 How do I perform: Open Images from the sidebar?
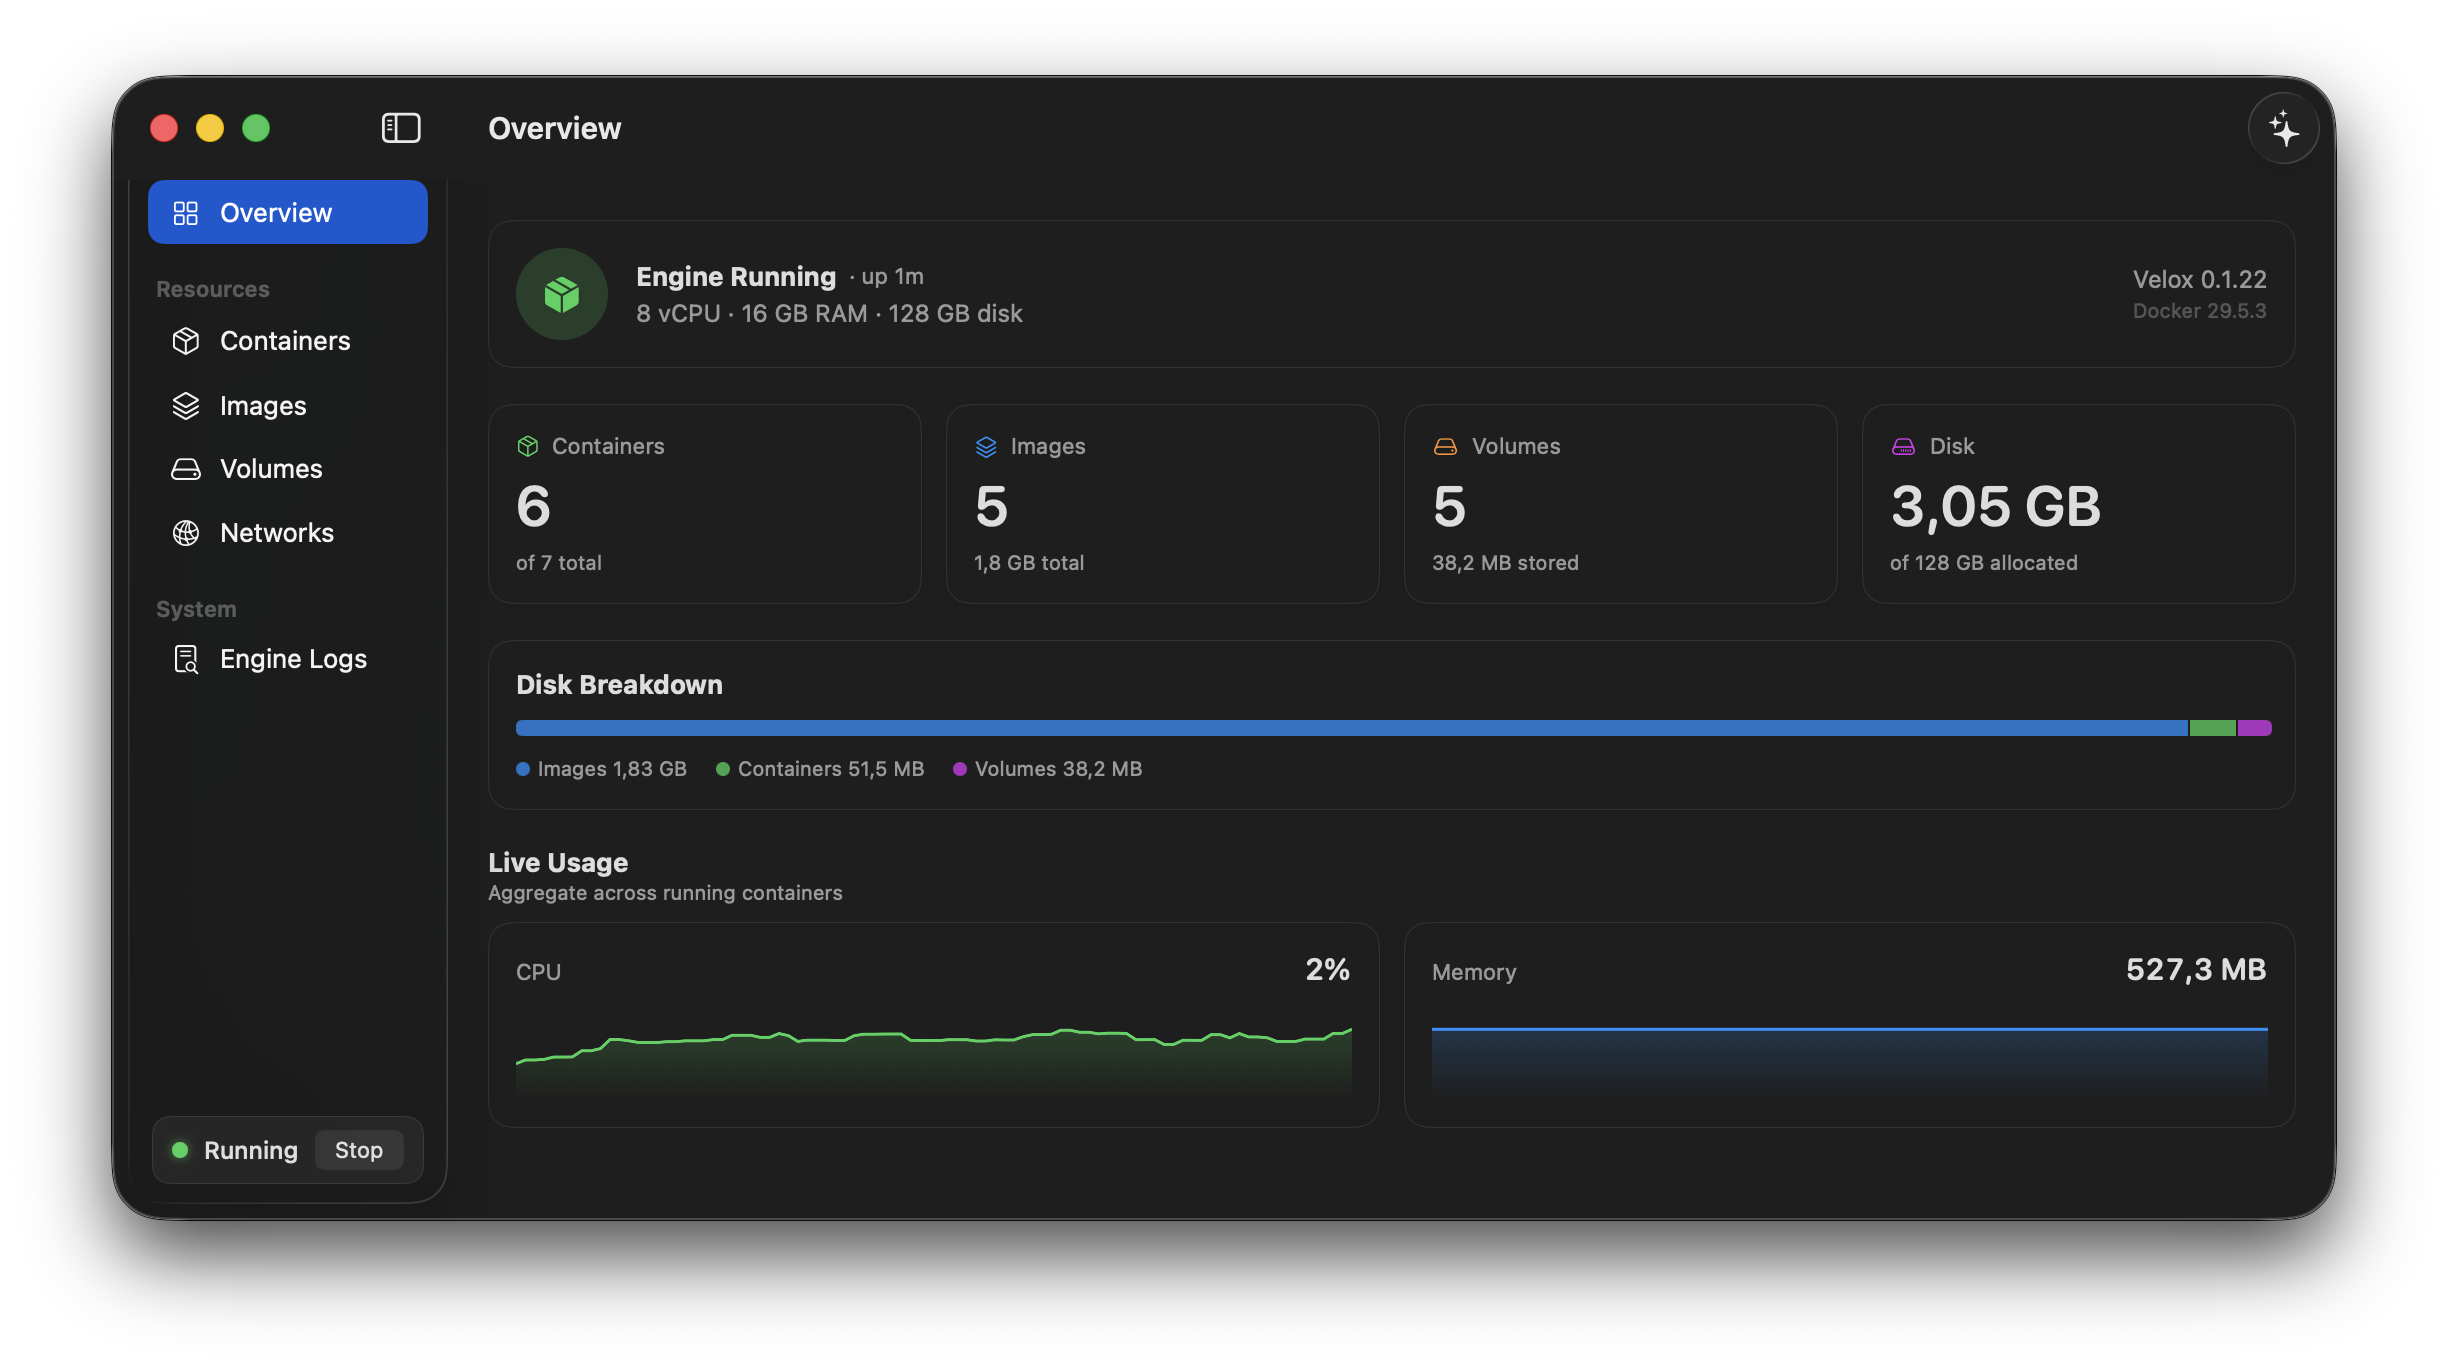288,405
